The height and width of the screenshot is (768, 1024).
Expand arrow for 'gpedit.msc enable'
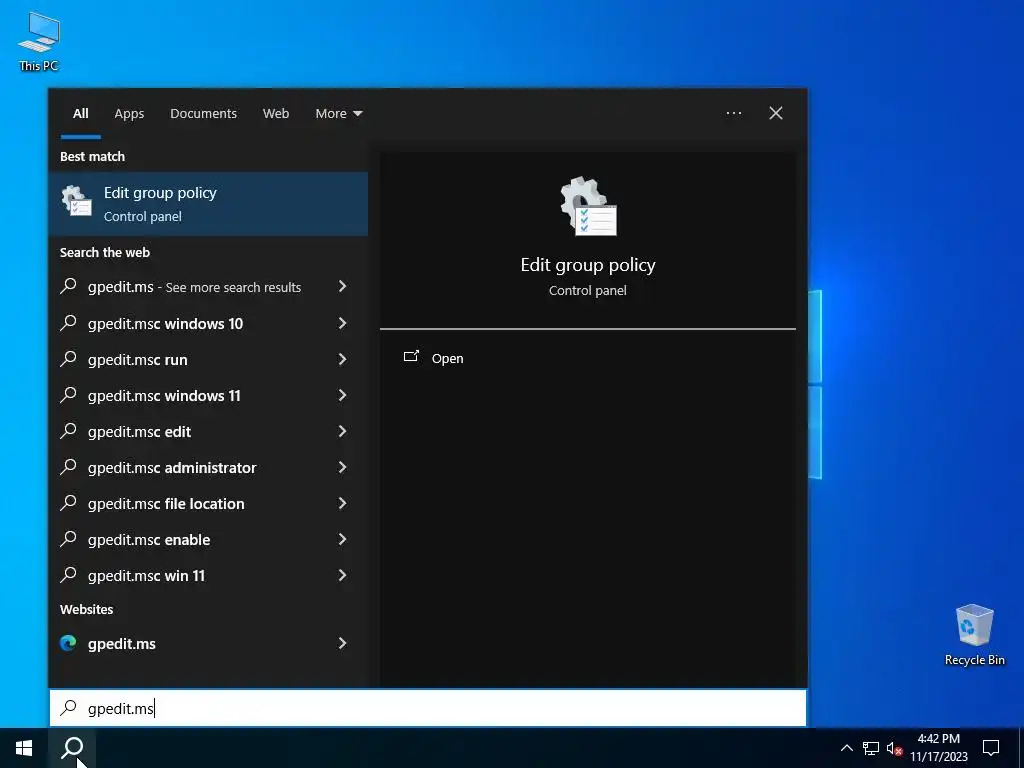[342, 538]
